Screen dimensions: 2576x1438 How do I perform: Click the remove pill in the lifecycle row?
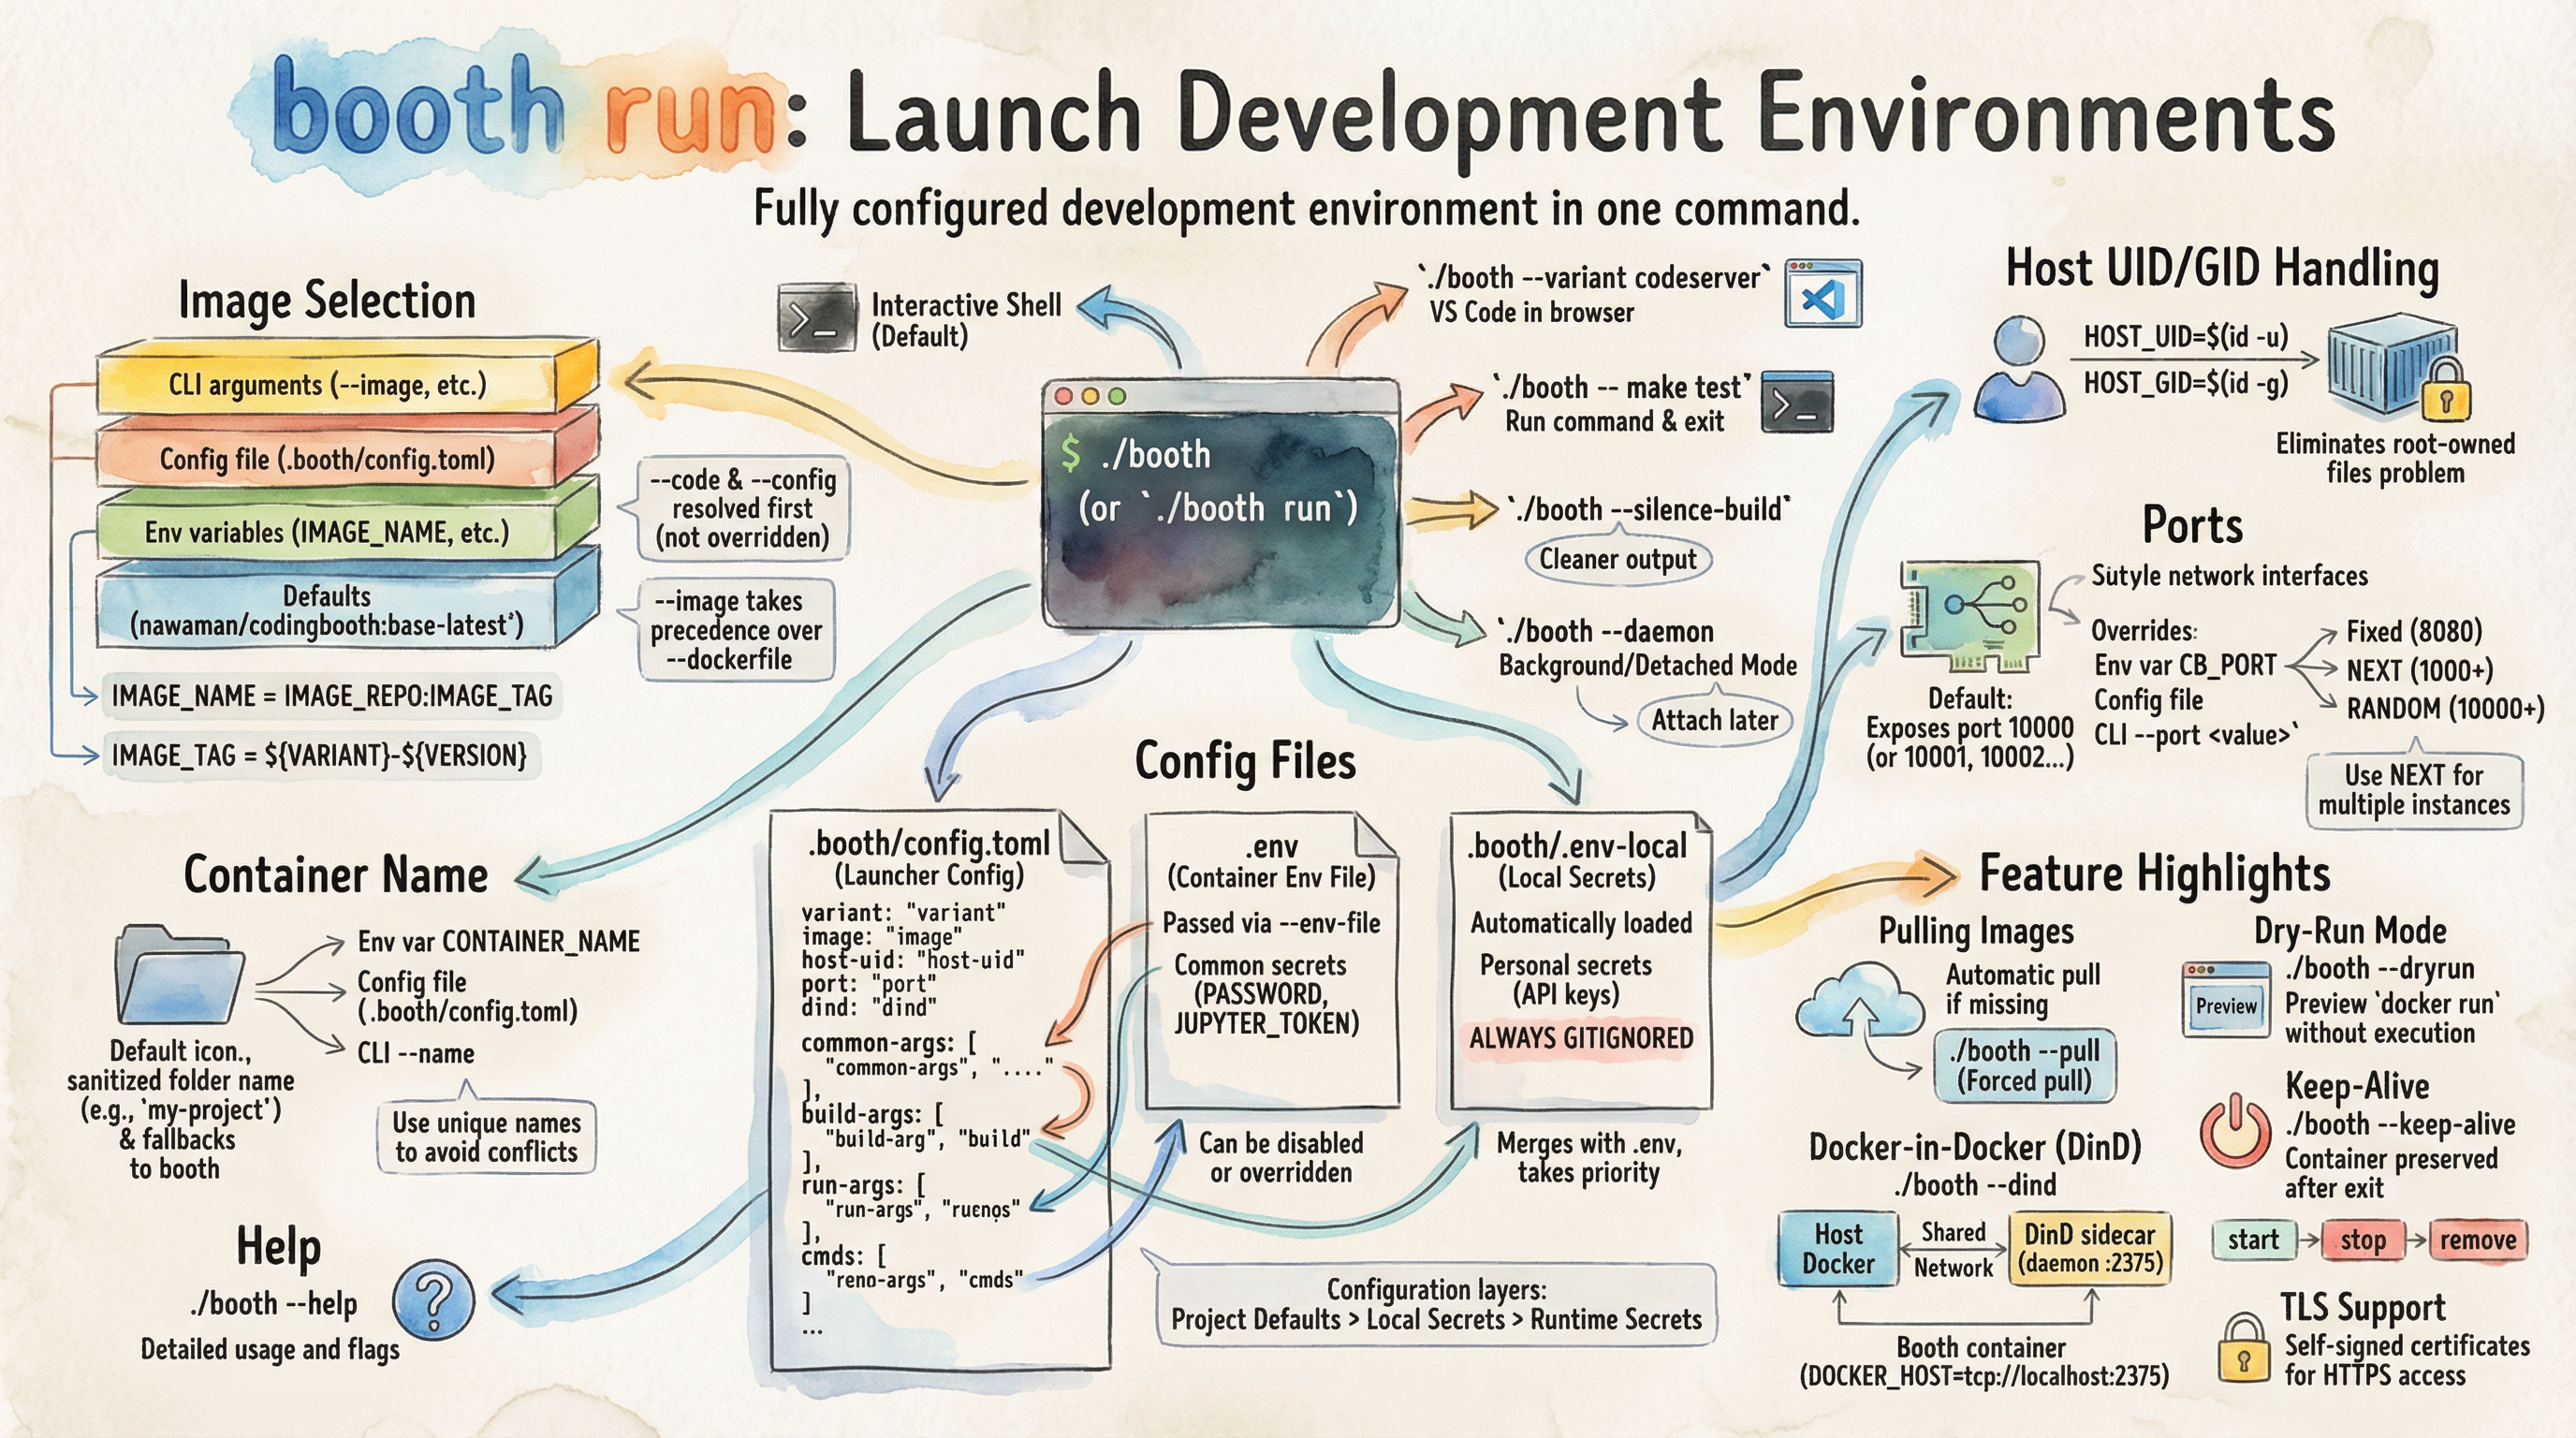coord(2477,1240)
